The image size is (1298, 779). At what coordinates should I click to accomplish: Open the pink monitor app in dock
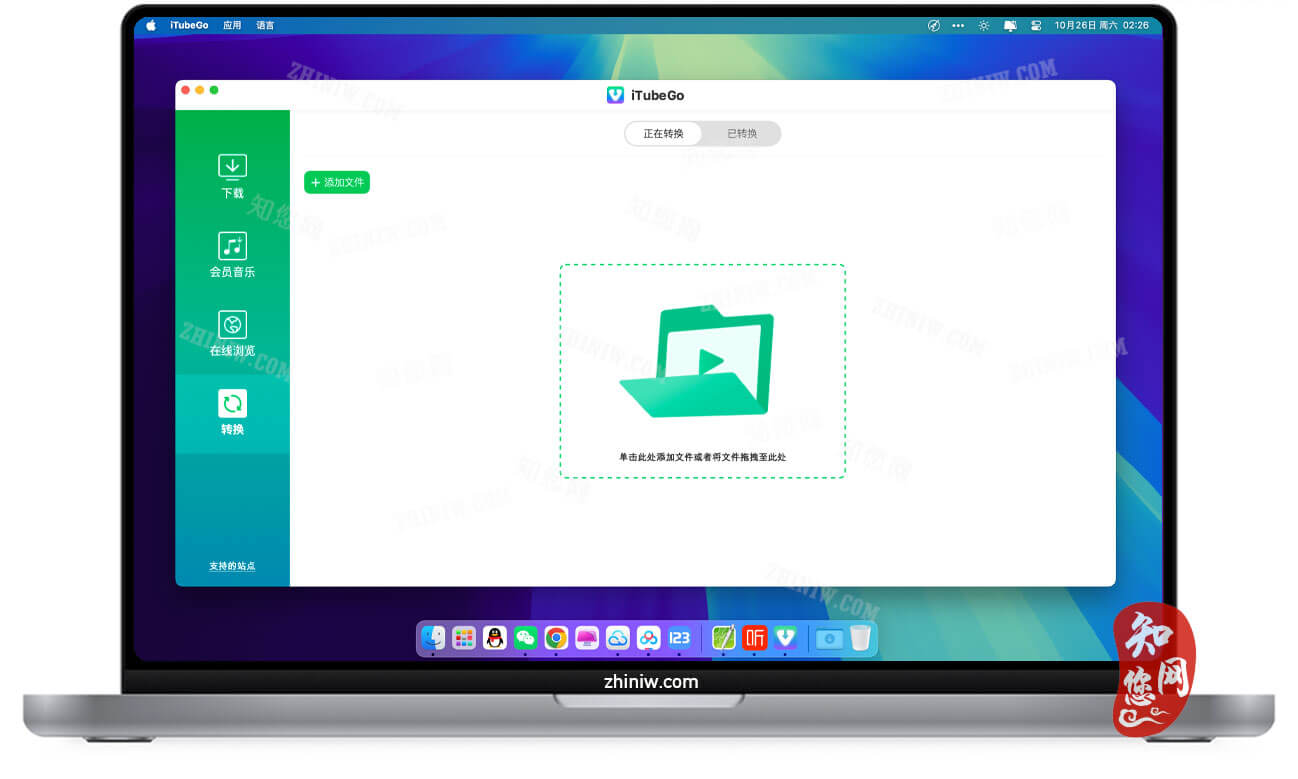(x=587, y=638)
